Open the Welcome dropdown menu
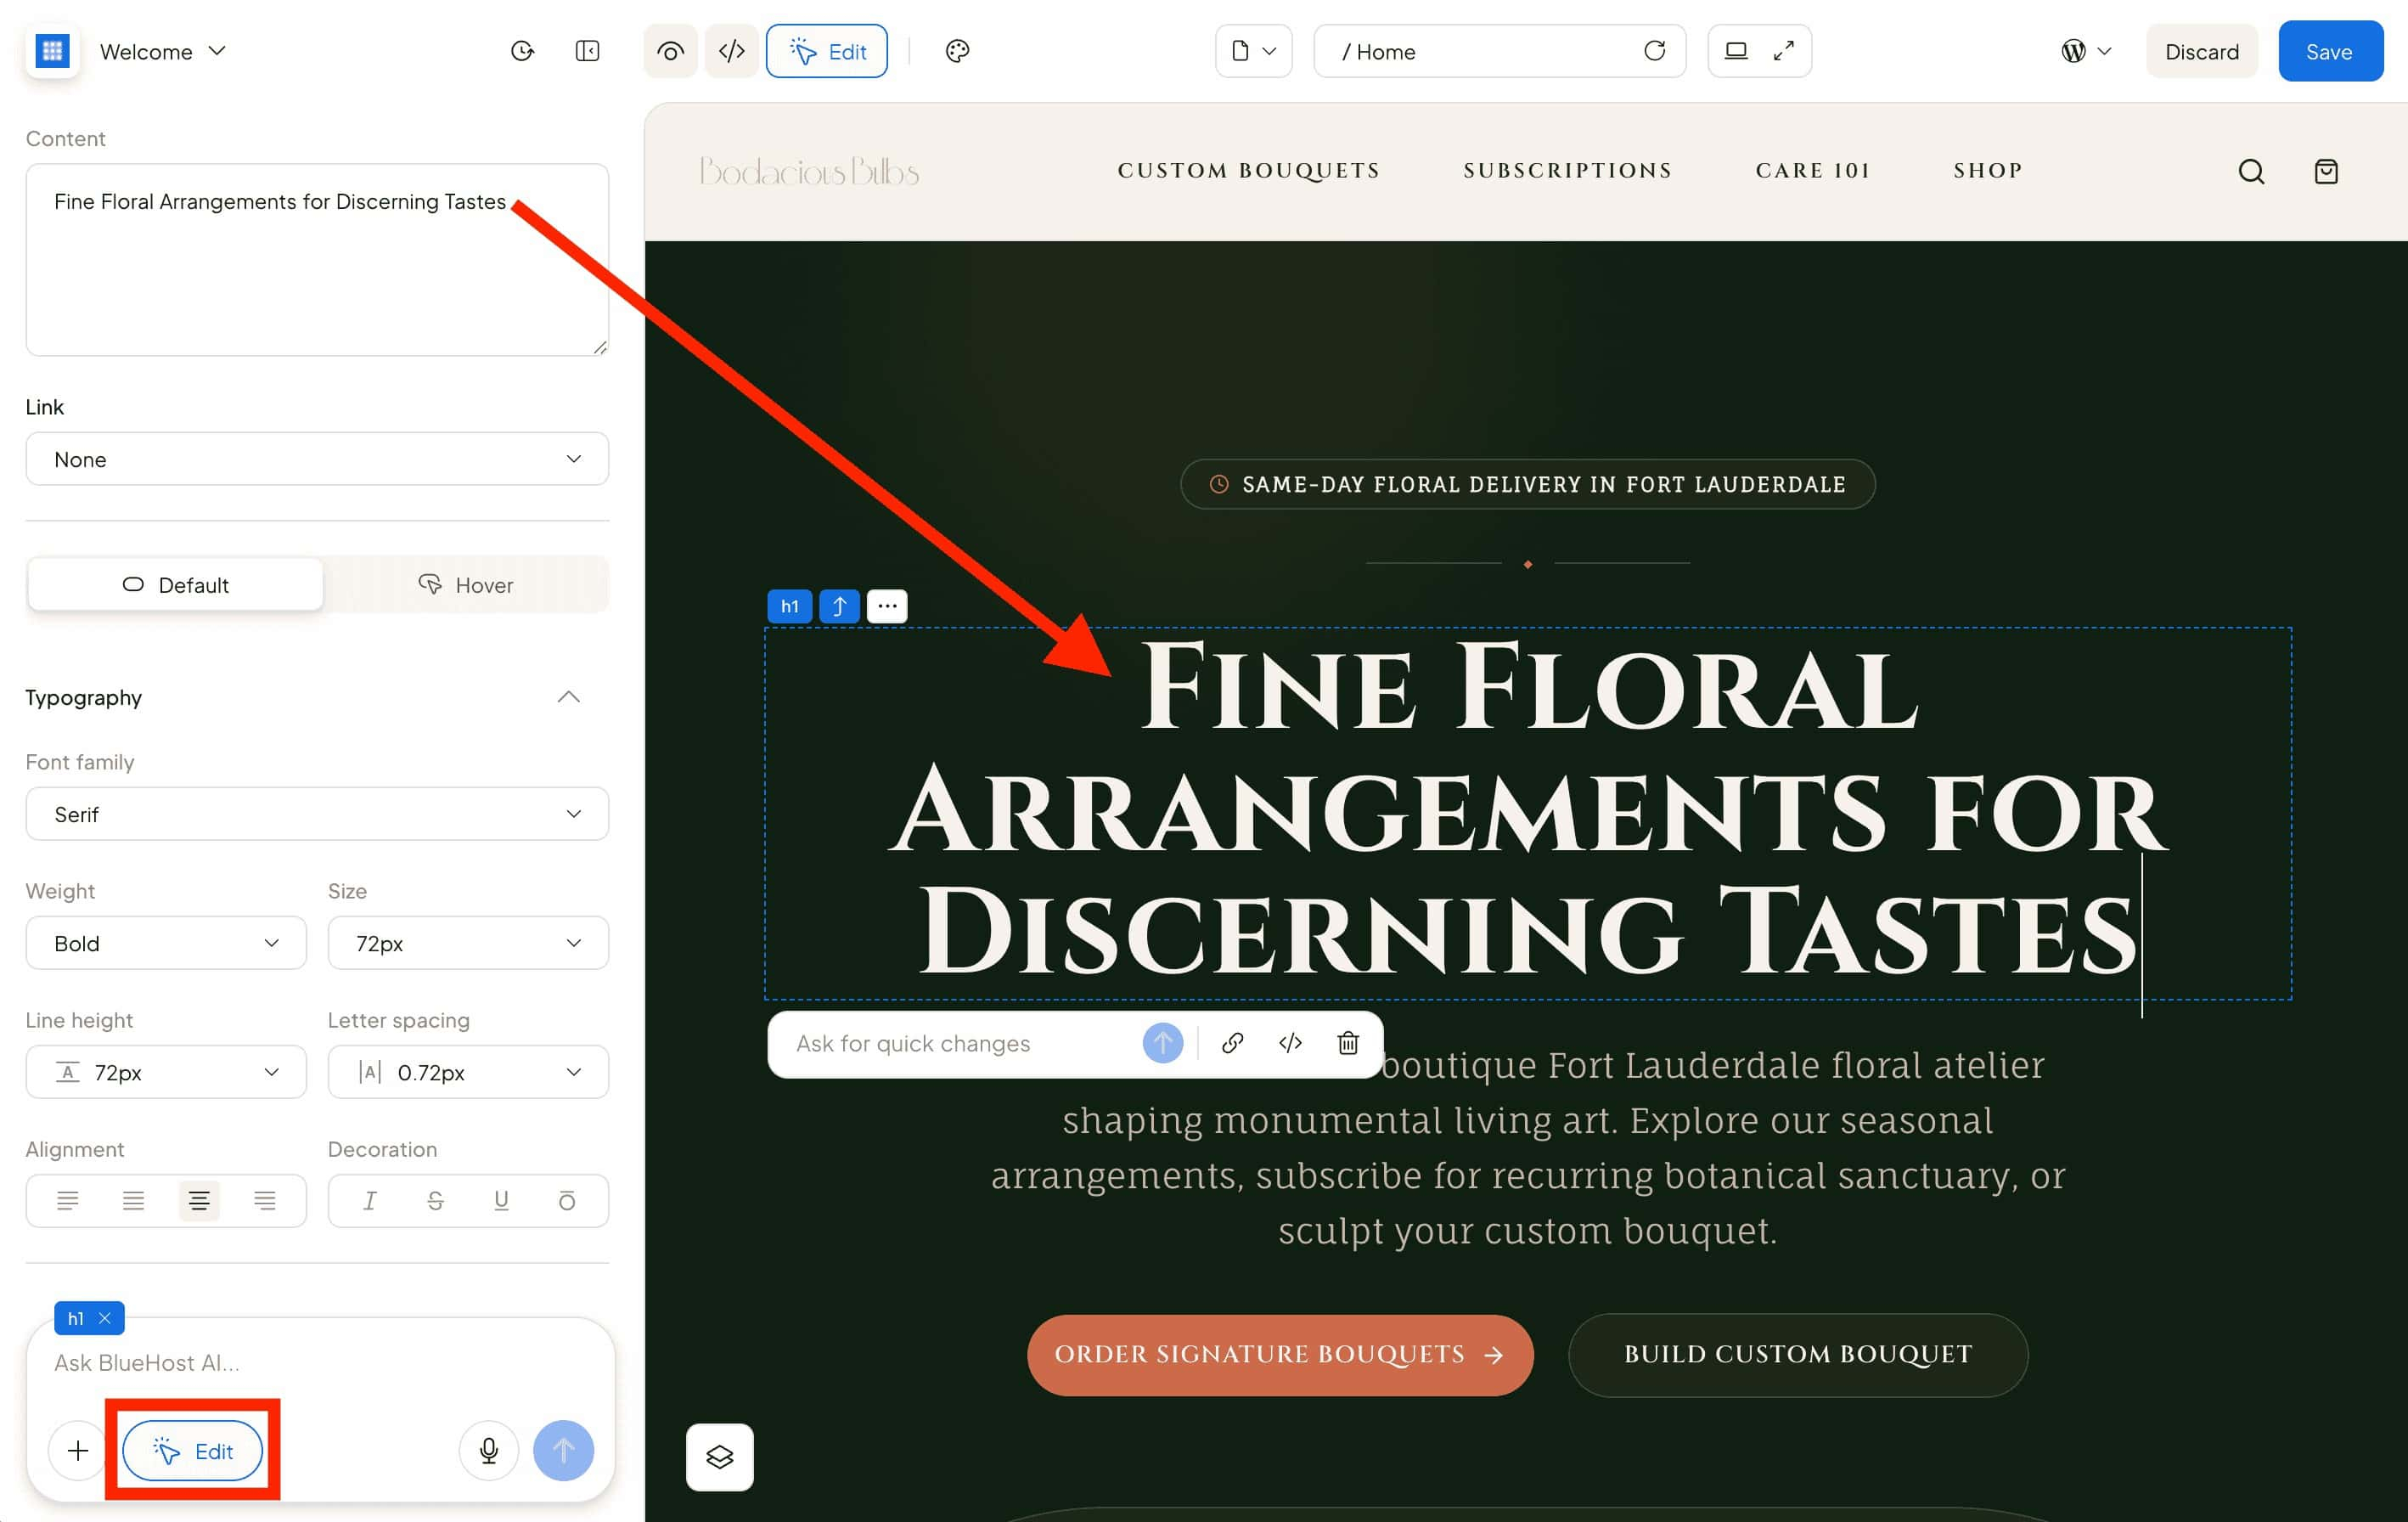The height and width of the screenshot is (1522, 2408). [x=163, y=51]
